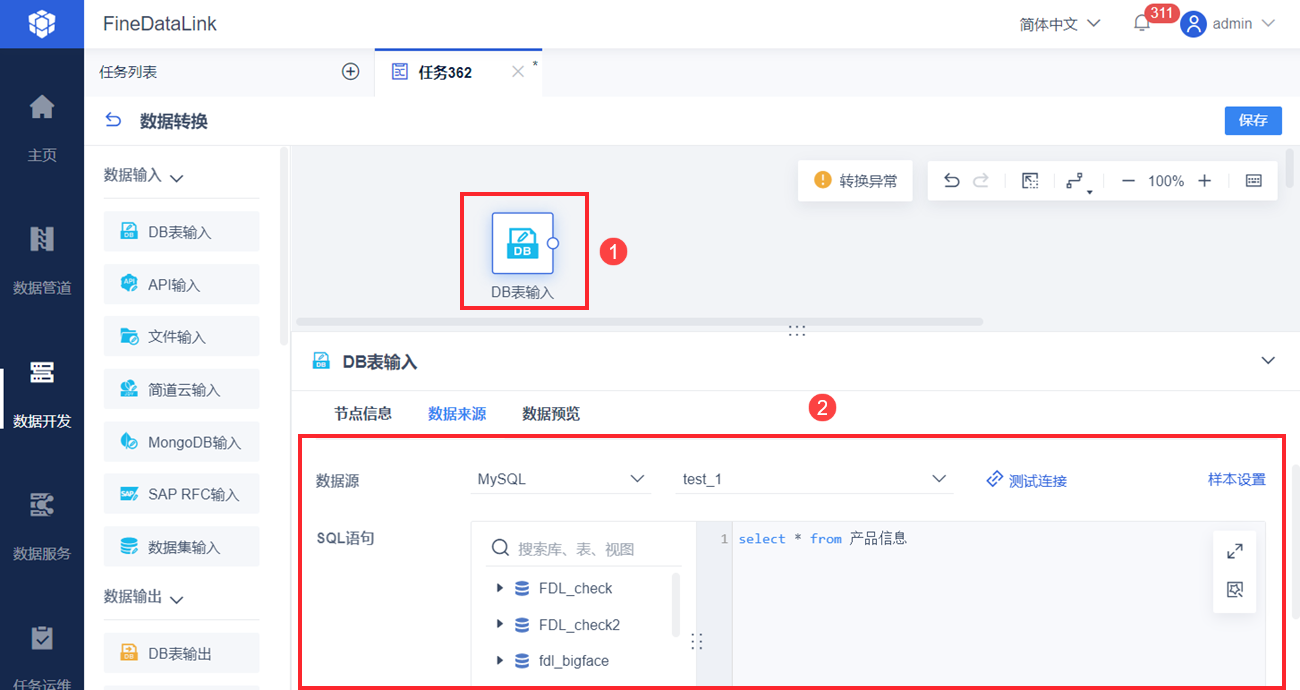Close the 任务362 tab
The image size is (1300, 690).
517,72
